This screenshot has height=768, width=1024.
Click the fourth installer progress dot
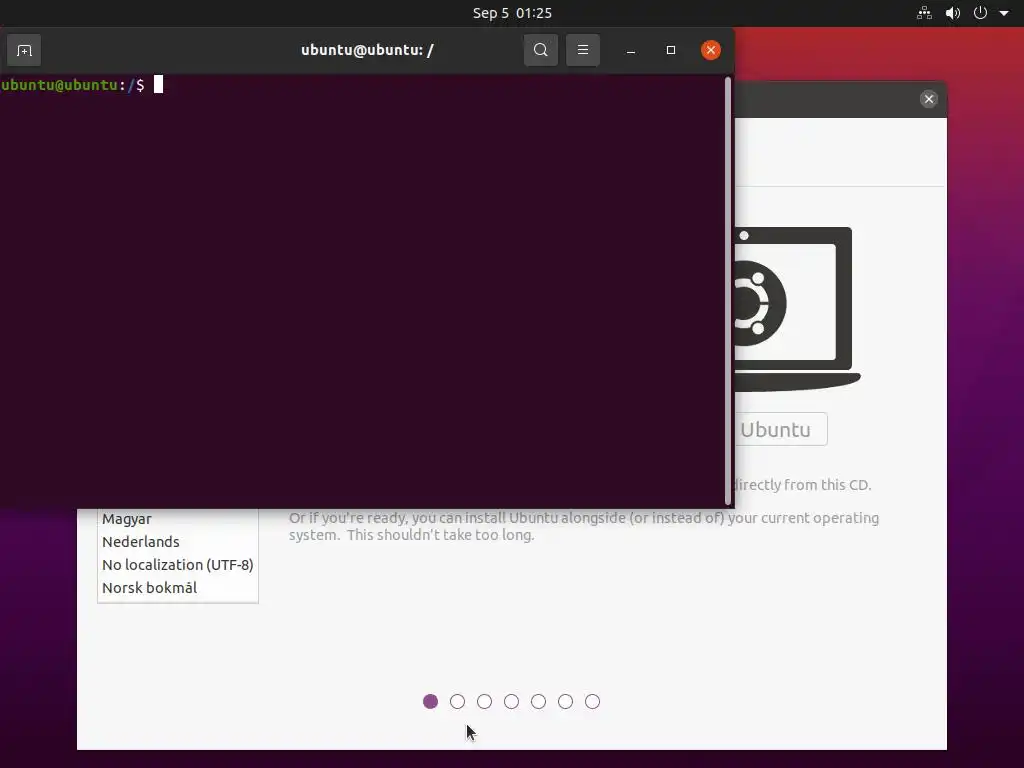511,701
